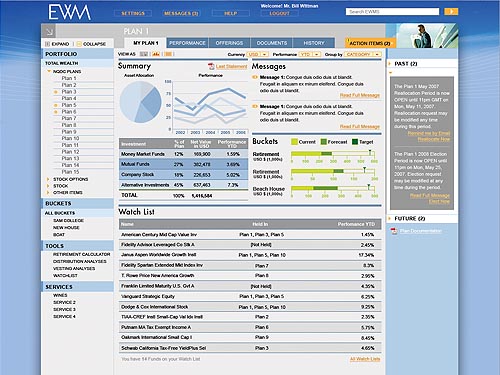
Task: Click the first message's arrow icon
Action: tap(255, 77)
